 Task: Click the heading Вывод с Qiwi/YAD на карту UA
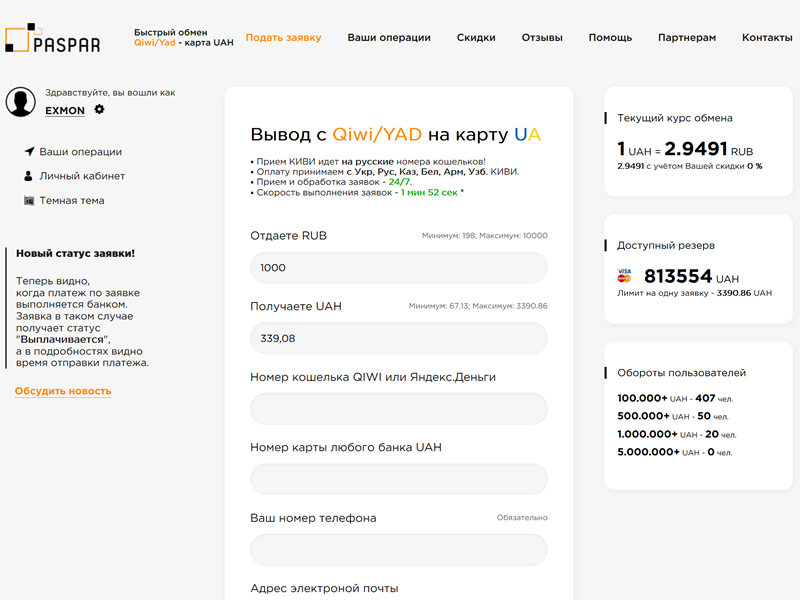395,134
